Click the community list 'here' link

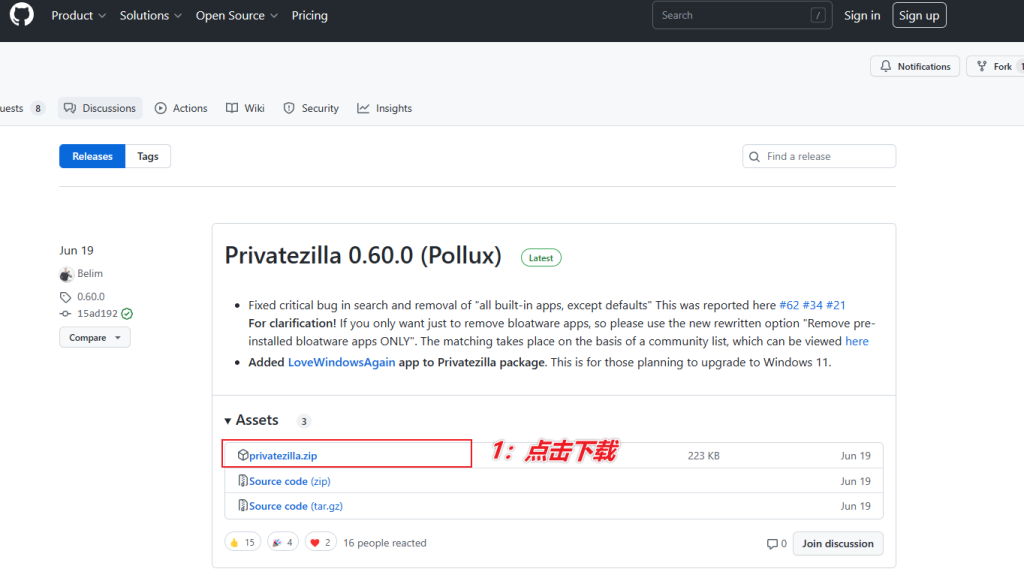[857, 341]
